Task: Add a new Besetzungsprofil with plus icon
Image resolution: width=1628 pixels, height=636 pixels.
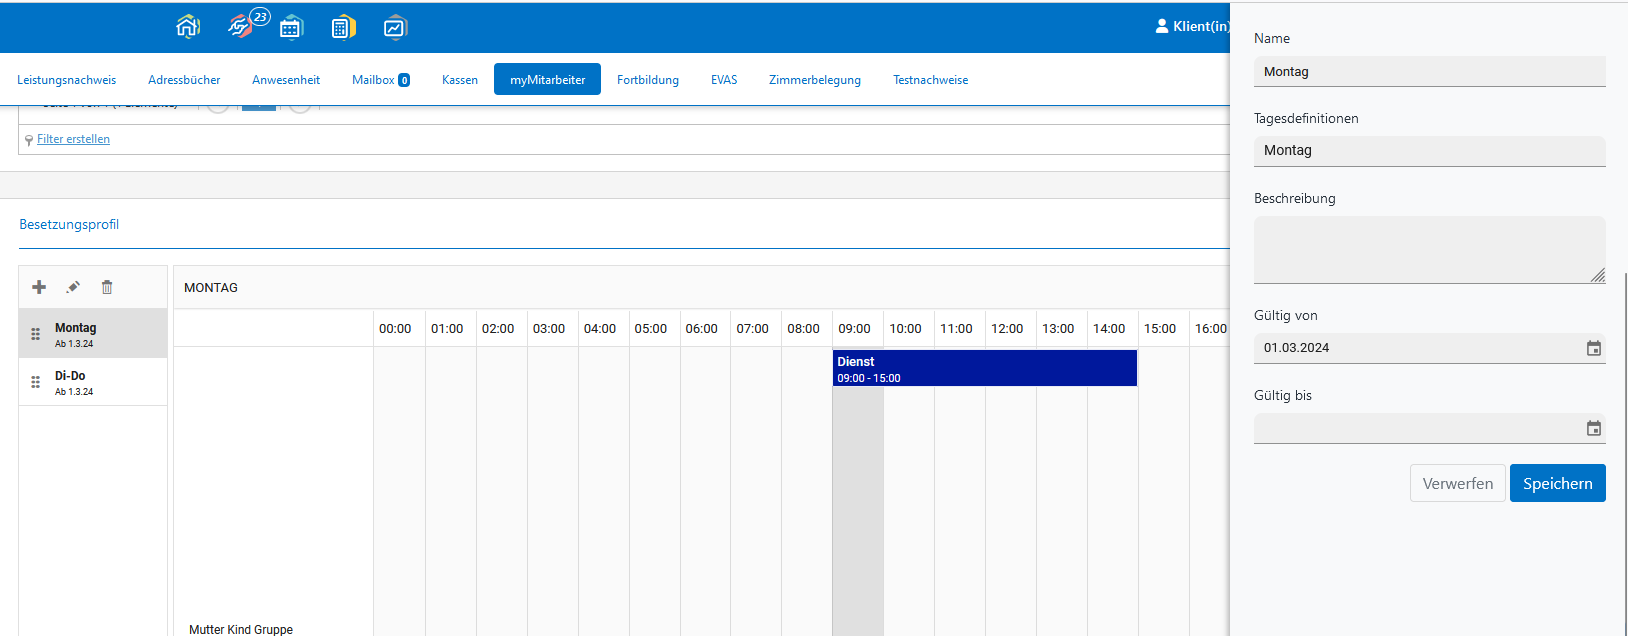Action: pyautogui.click(x=39, y=287)
